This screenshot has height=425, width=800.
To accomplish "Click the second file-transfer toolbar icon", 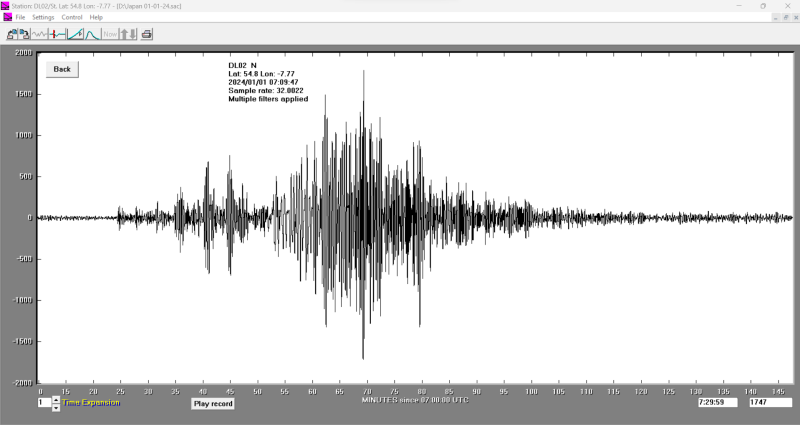I will tap(24, 34).
